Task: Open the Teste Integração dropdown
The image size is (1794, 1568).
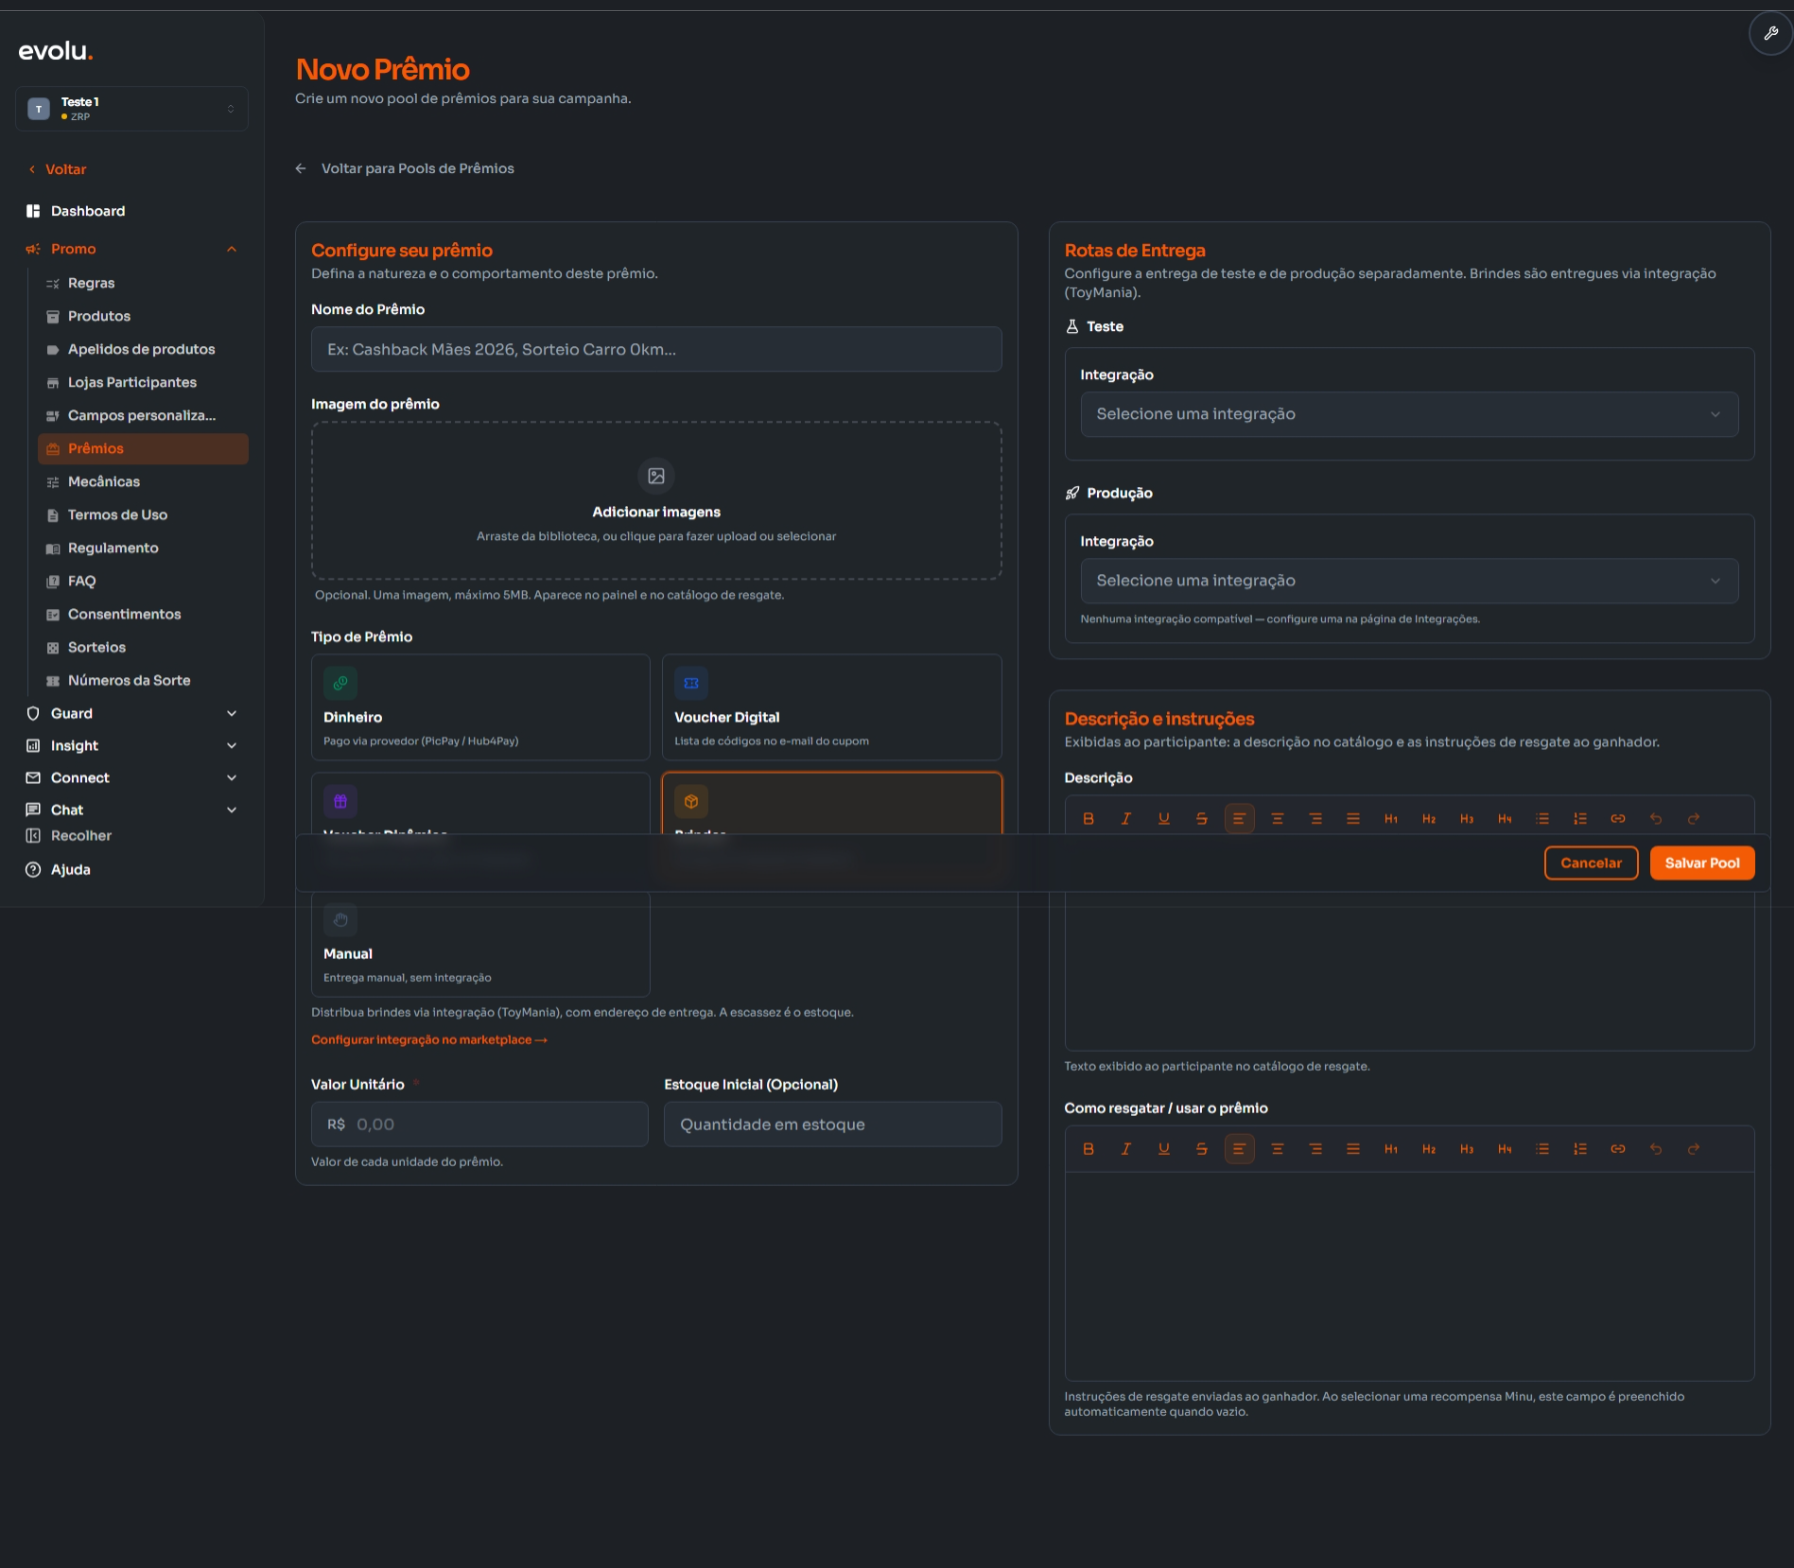Action: coord(1408,414)
